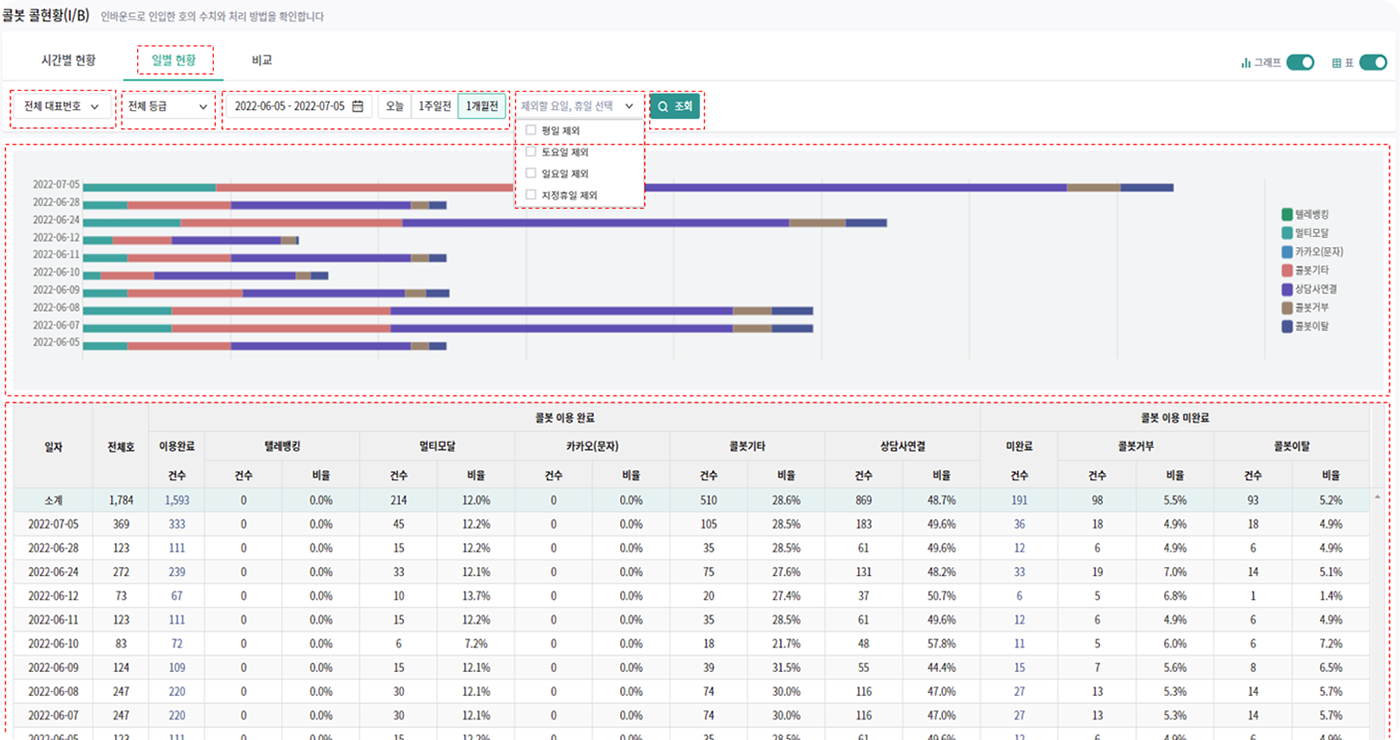
Task: Toggle the 표 table switch off
Action: (1373, 63)
